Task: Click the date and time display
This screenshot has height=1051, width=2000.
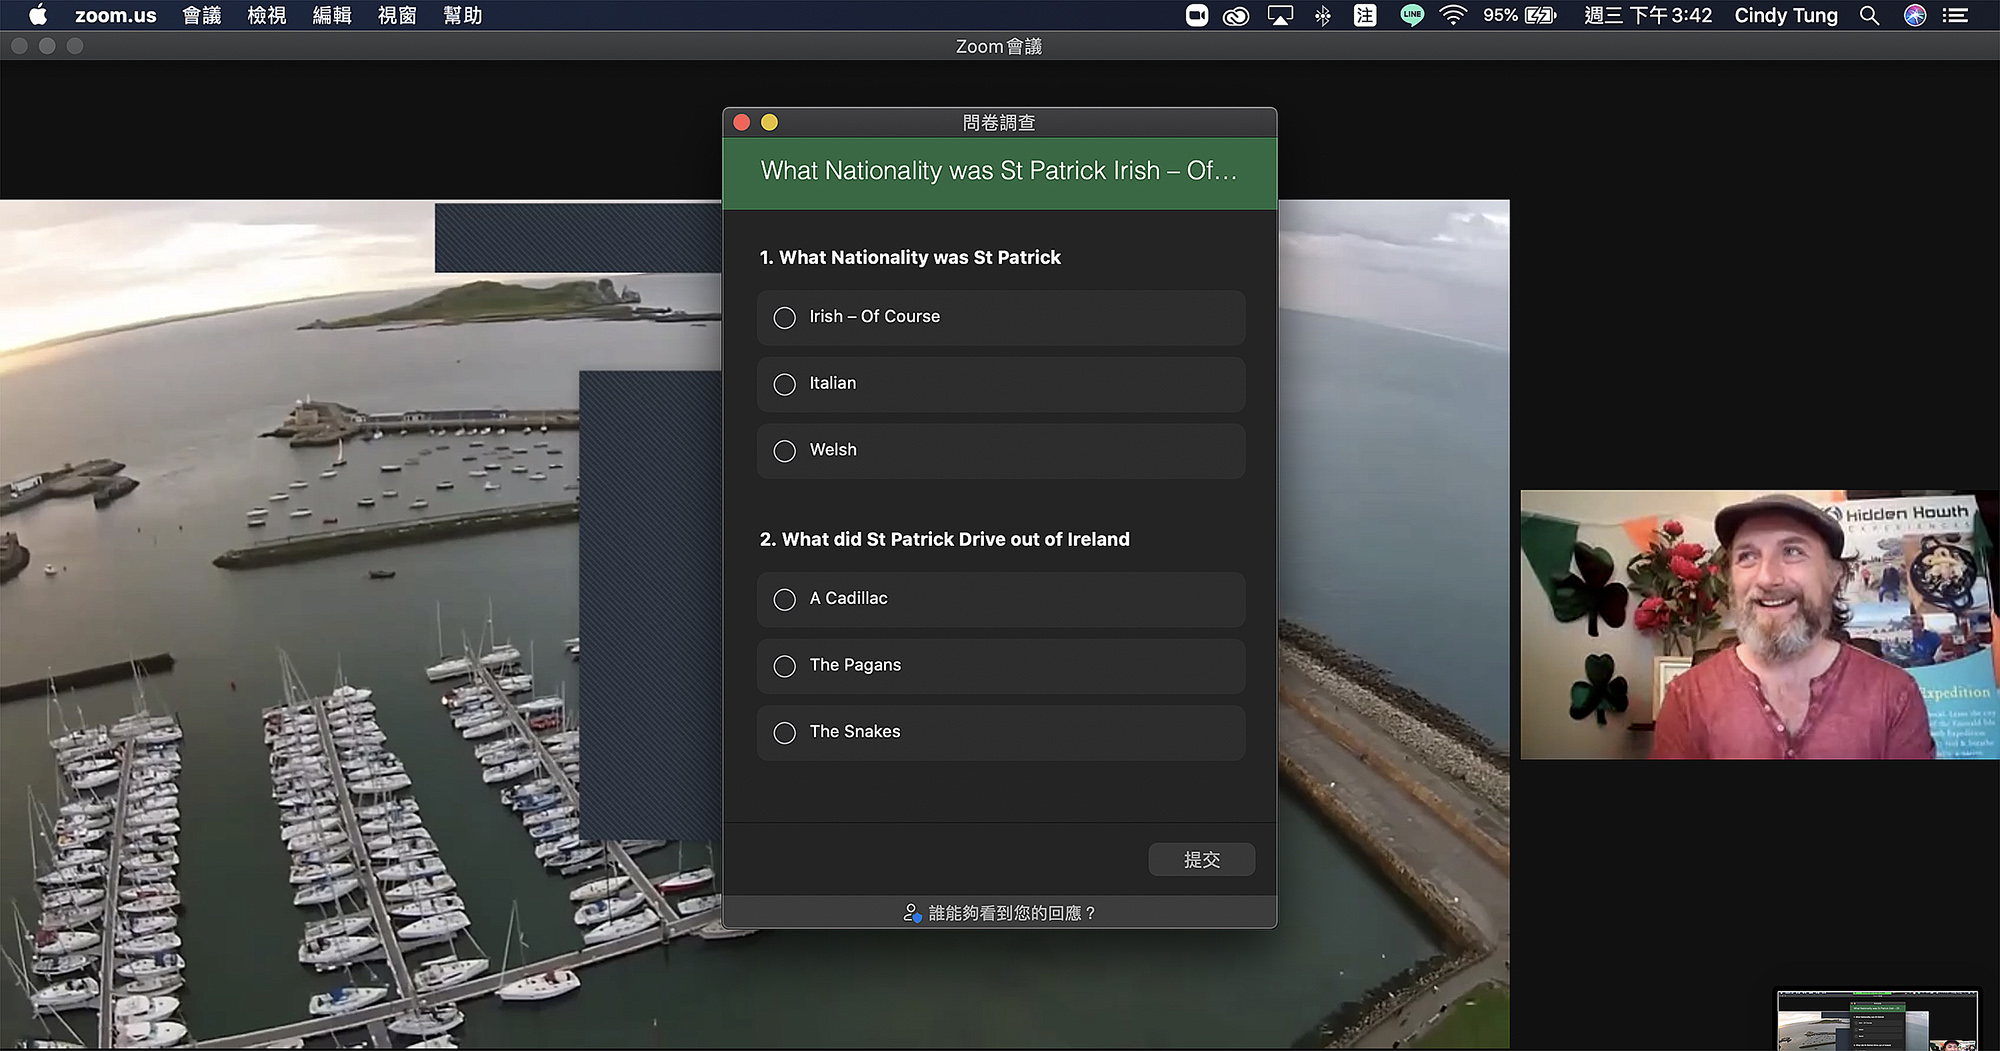Action: click(x=1648, y=15)
